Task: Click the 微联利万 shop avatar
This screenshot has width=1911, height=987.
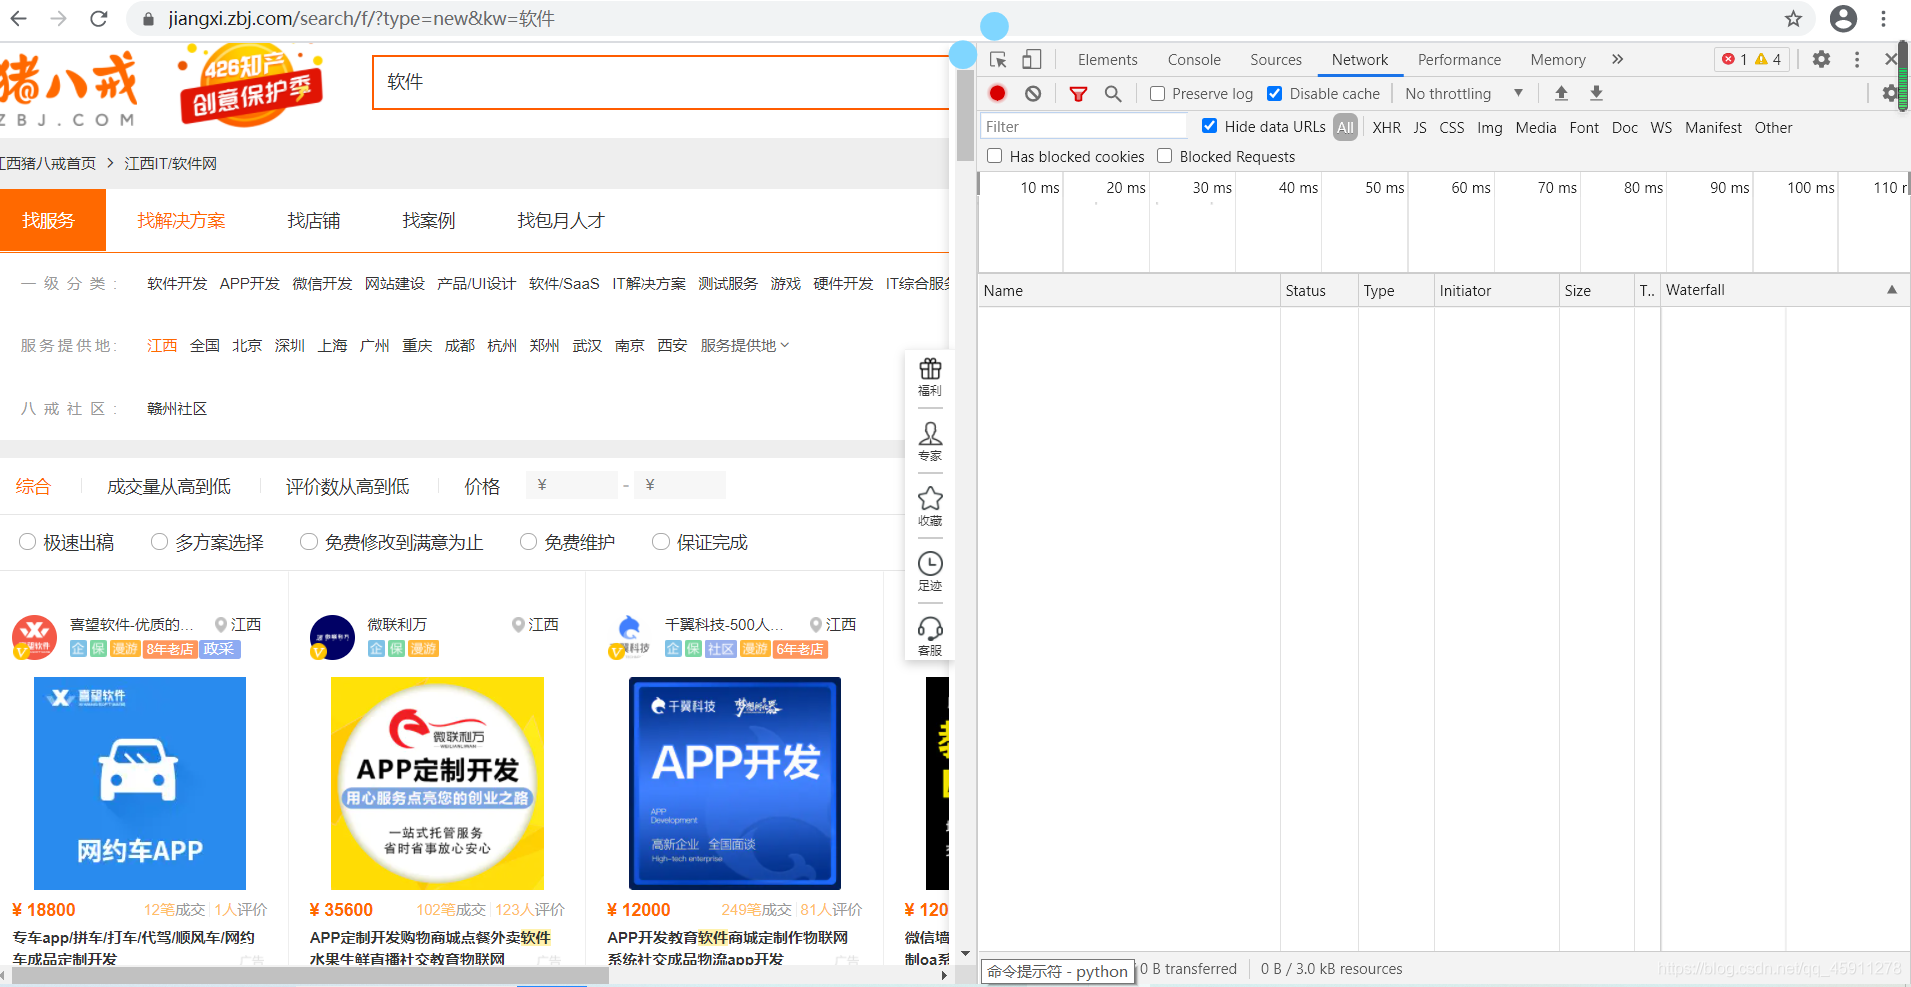Action: (x=332, y=637)
